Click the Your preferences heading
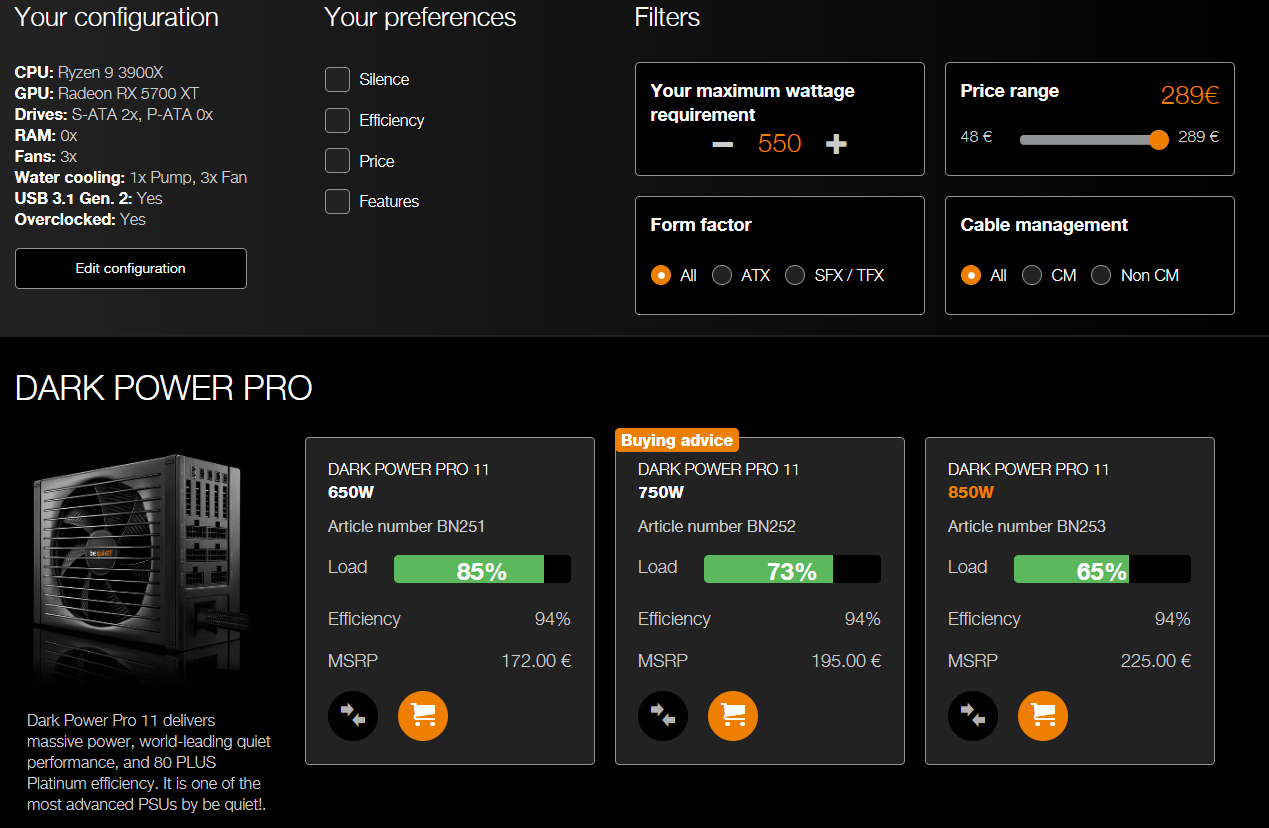This screenshot has width=1269, height=828. (420, 17)
